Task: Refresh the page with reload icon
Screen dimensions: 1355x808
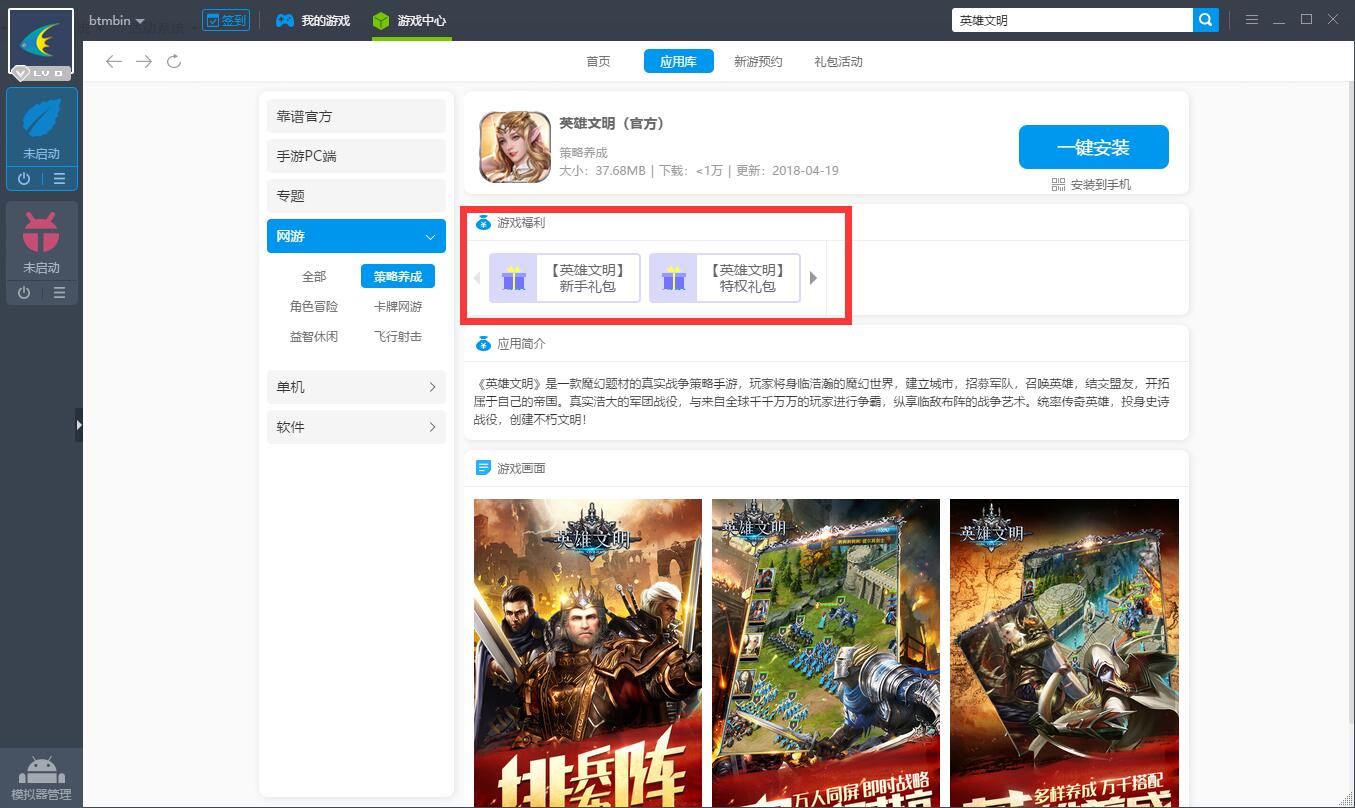Action: point(174,62)
